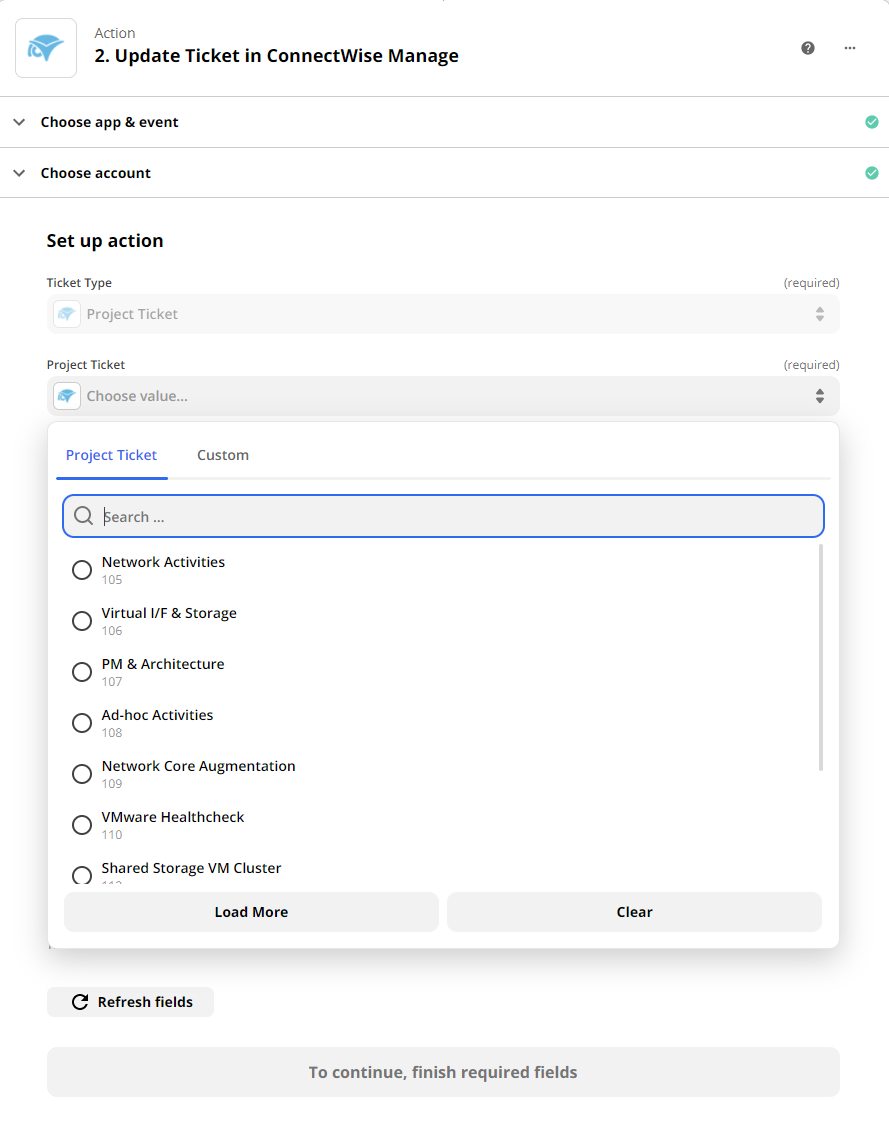Click the magnifier icon in search box
This screenshot has height=1135, width=889.
(83, 516)
